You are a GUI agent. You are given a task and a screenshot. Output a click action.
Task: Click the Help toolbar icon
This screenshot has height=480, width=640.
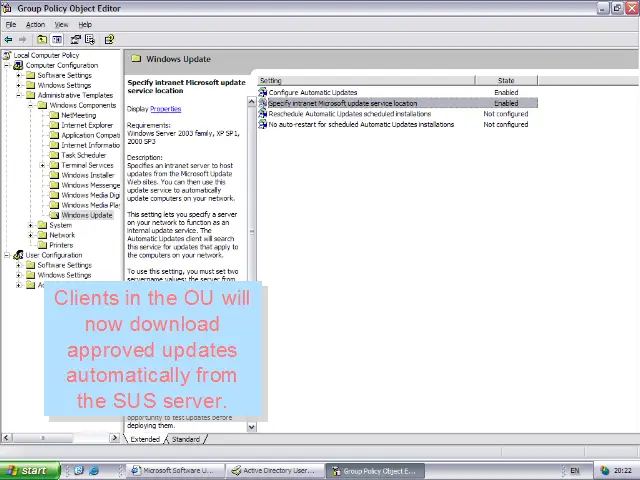pyautogui.click(x=109, y=40)
